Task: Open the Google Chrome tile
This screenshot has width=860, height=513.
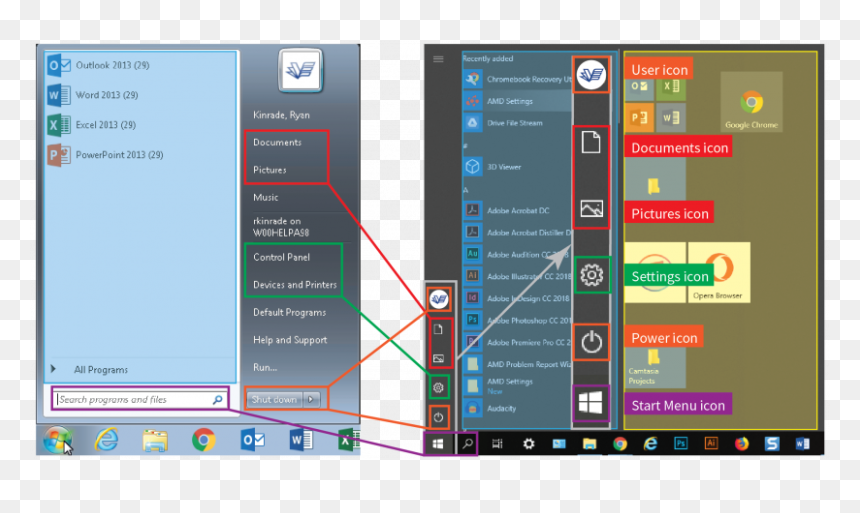Action: (751, 102)
